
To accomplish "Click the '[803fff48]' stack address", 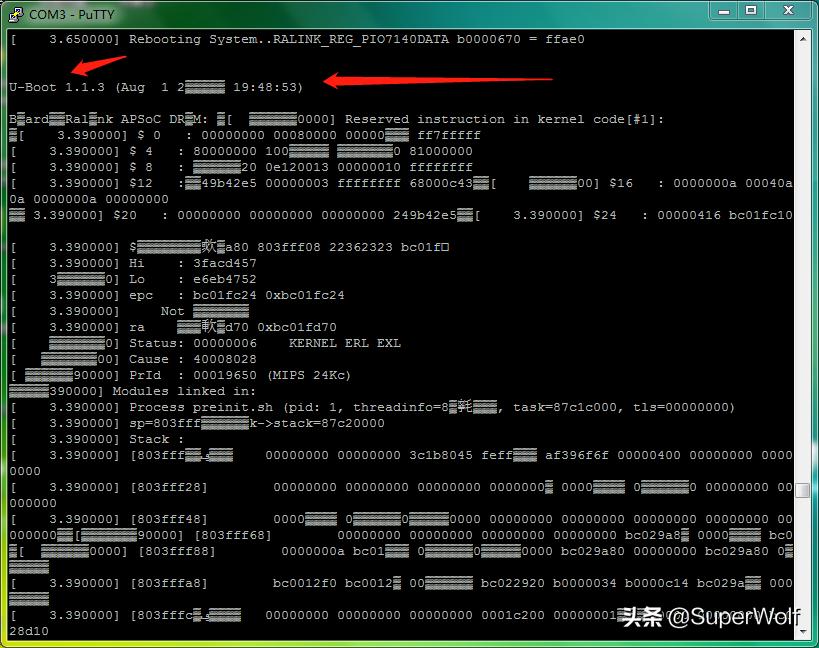I will click(x=169, y=519).
